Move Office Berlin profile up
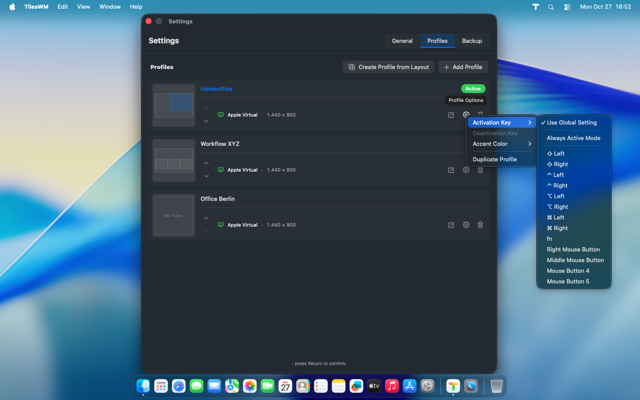The width and height of the screenshot is (640, 400). [x=206, y=218]
